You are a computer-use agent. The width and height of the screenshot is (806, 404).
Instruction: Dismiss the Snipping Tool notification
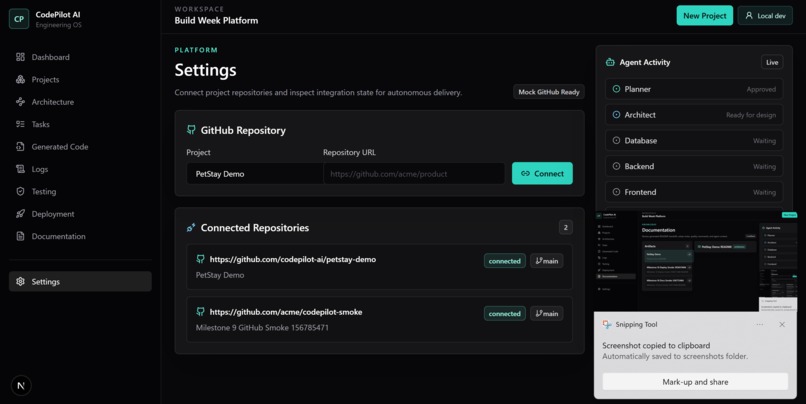click(x=782, y=324)
